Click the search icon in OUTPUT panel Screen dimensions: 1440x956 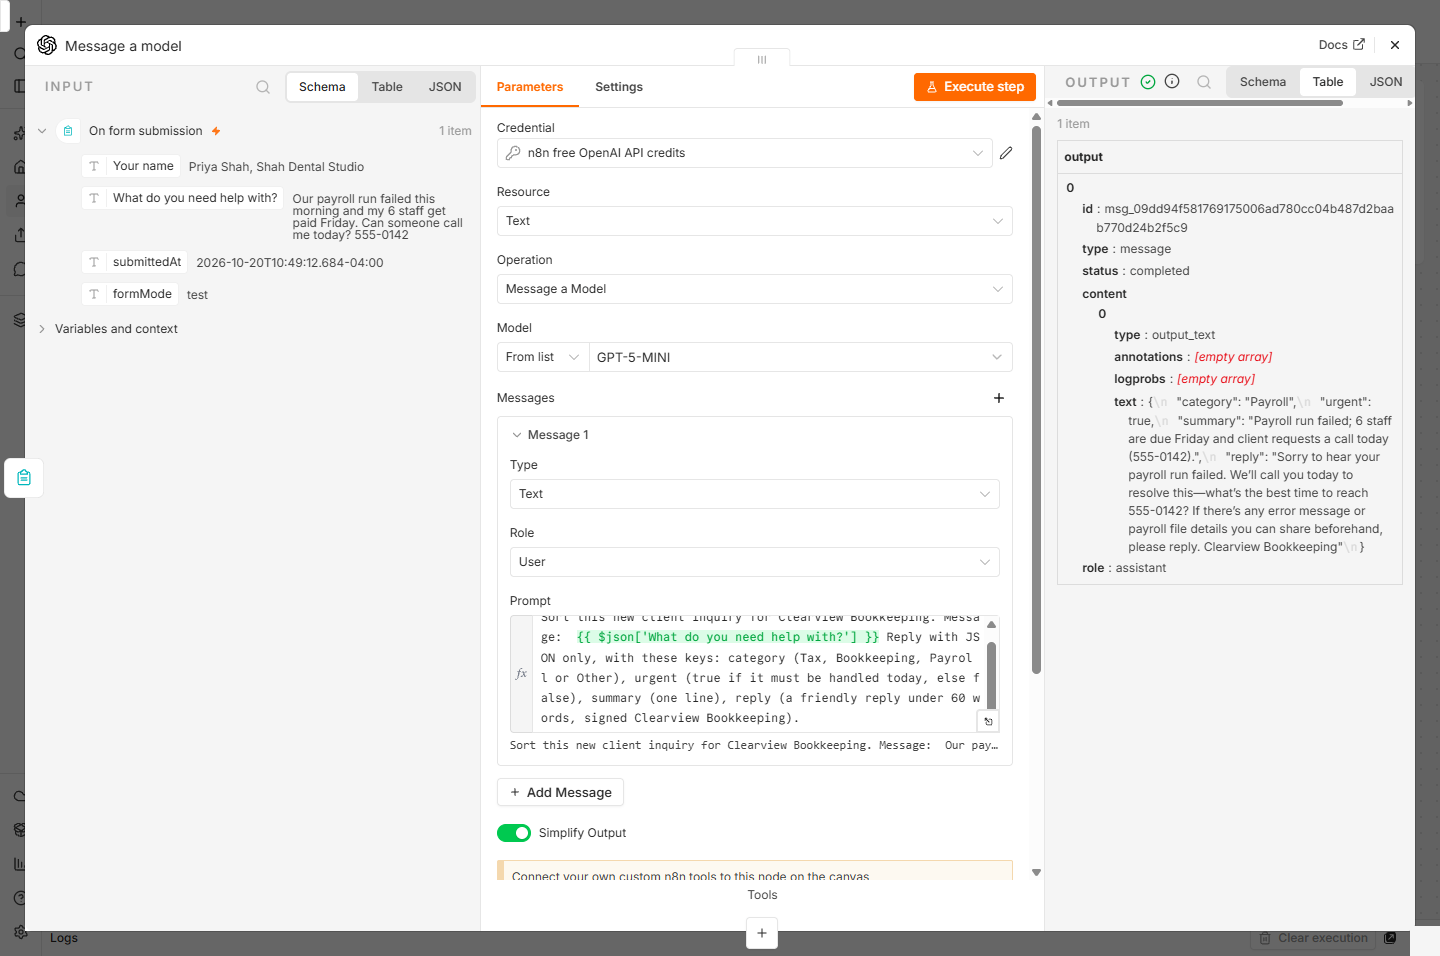[x=1204, y=82]
